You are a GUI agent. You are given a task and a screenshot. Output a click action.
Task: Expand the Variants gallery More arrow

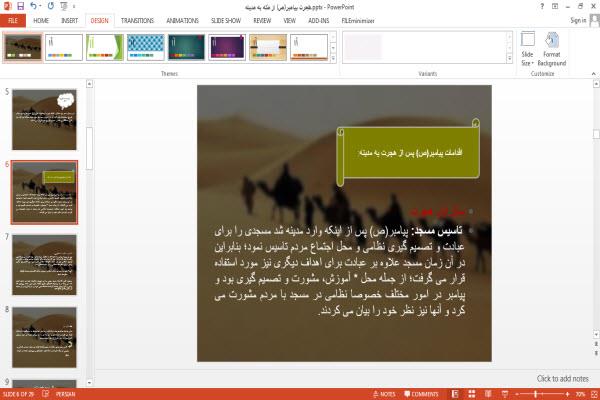509,58
